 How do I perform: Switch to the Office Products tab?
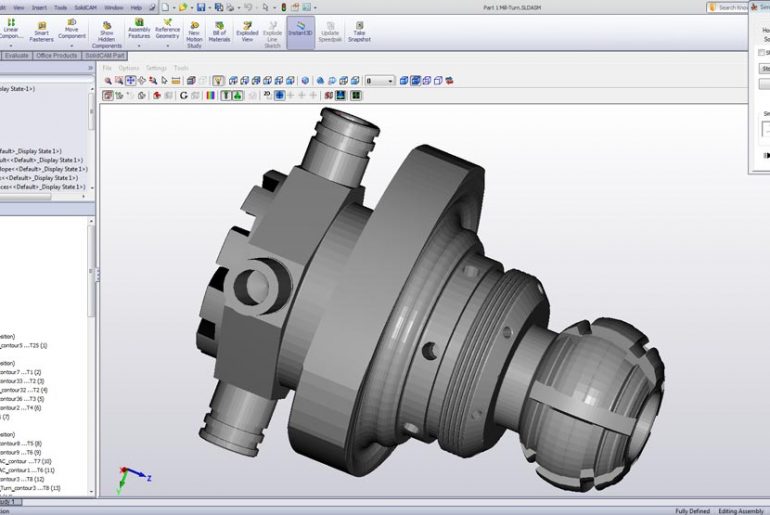click(58, 56)
